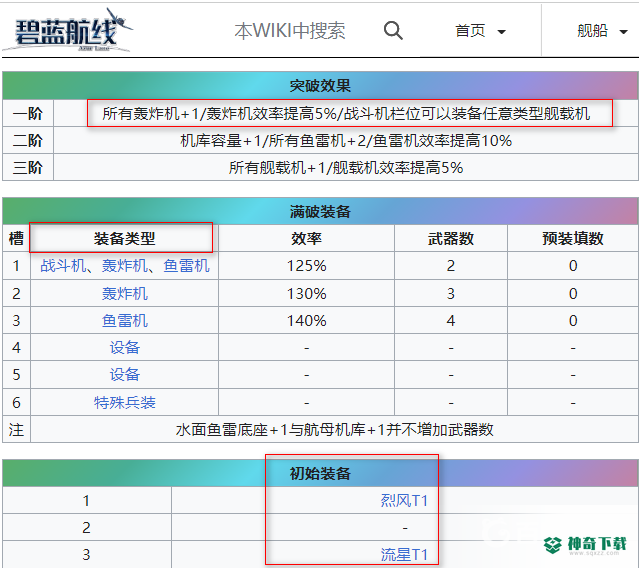Focus the 本WIKI中搜索 search field
639x568 pixels.
tap(290, 31)
